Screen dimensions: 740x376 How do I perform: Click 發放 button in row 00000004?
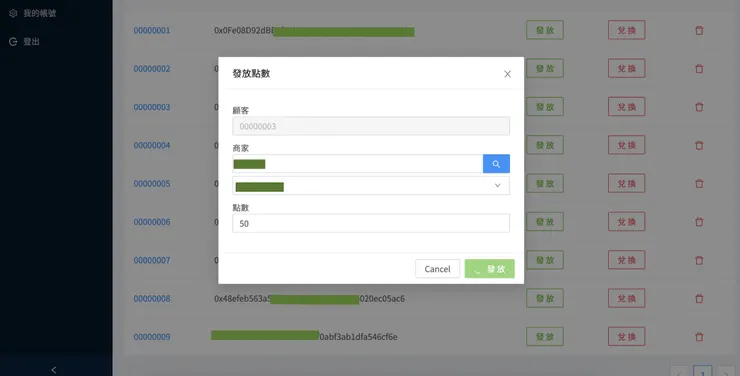coord(545,145)
